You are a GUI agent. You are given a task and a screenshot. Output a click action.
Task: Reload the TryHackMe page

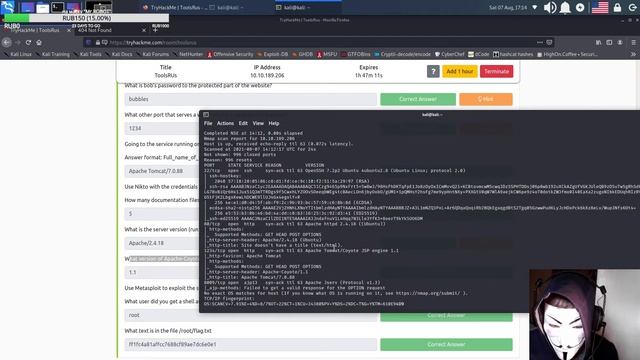click(x=28, y=42)
